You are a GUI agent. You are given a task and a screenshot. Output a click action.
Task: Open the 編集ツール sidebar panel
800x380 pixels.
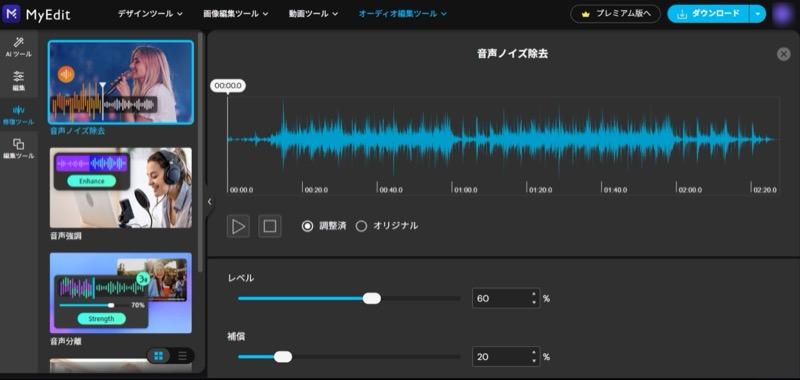[18, 149]
